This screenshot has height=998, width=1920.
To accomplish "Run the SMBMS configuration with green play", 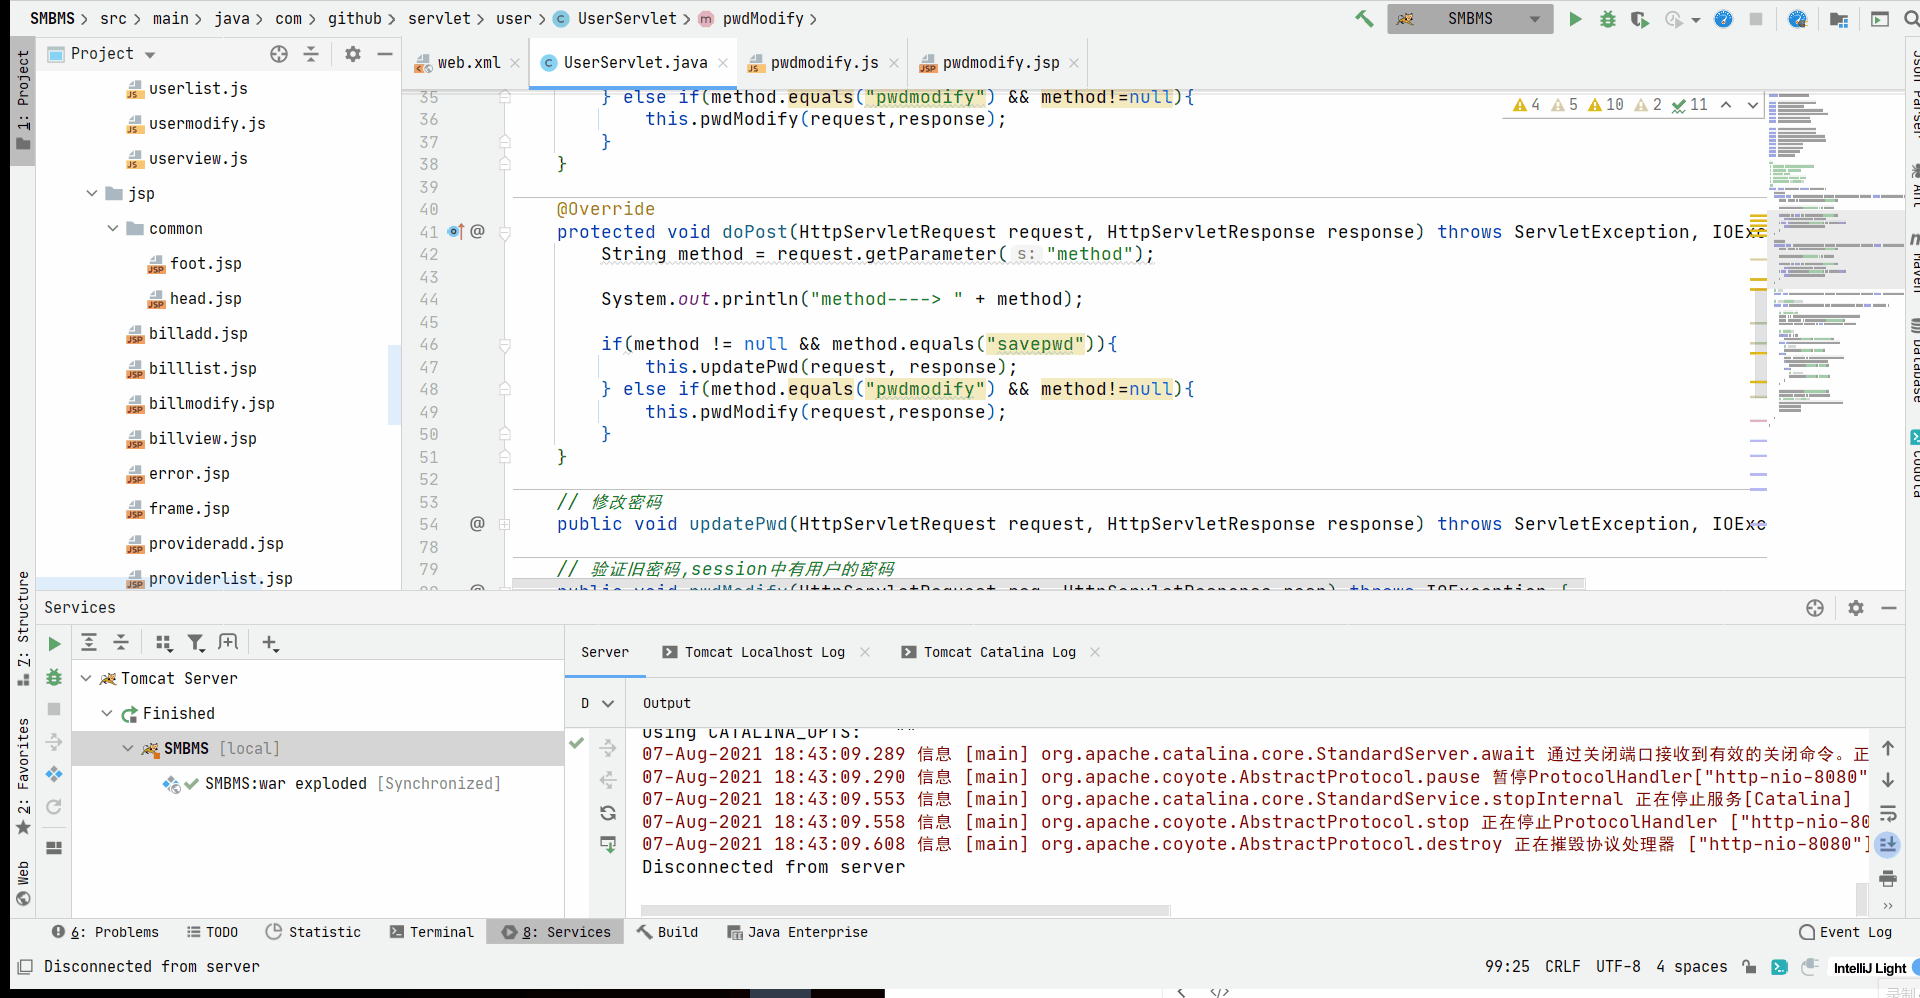I will pos(1575,19).
